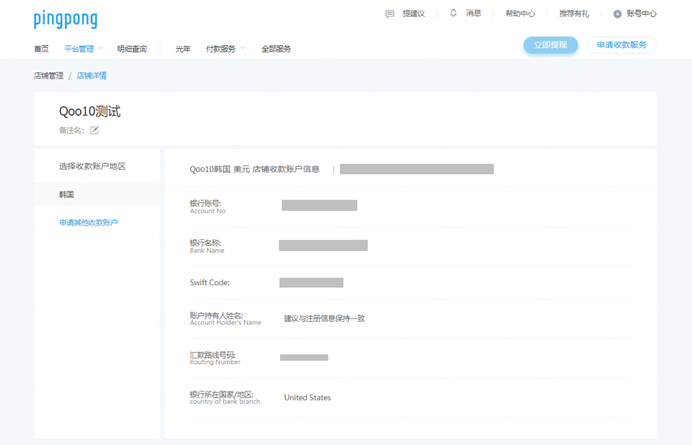Viewport: 692px width, 445px height.
Task: Click the 汇款路线号码 Routing Number label
Action: [x=215, y=358]
